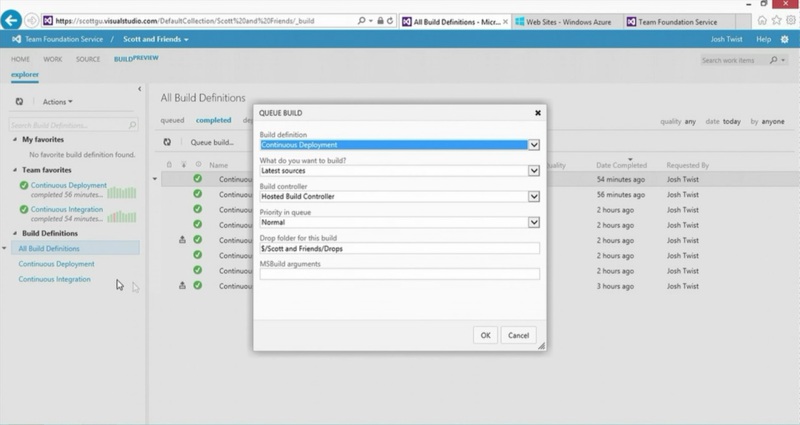The image size is (800, 425).
Task: Click the refresh icon beside Queue build
Action: (x=167, y=142)
